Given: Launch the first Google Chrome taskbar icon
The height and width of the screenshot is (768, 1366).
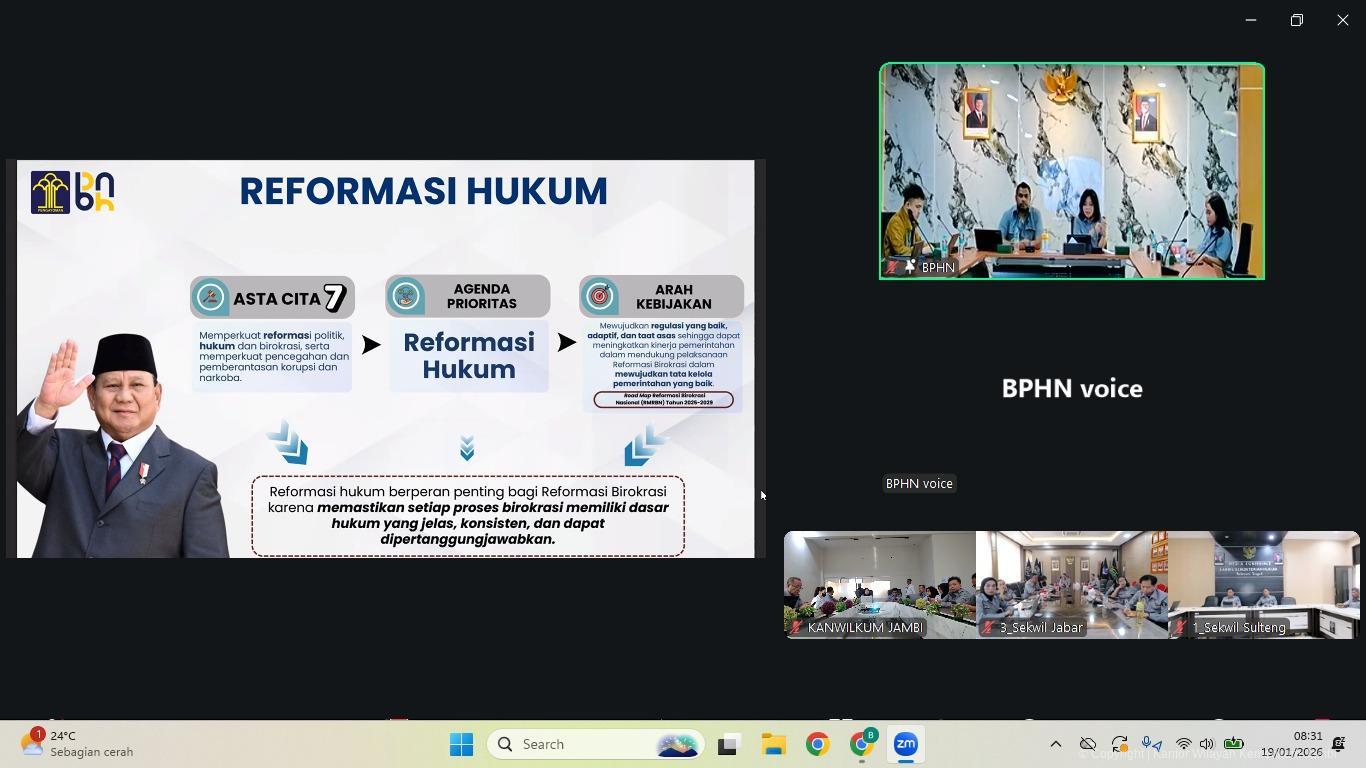Looking at the screenshot, I should coord(818,744).
